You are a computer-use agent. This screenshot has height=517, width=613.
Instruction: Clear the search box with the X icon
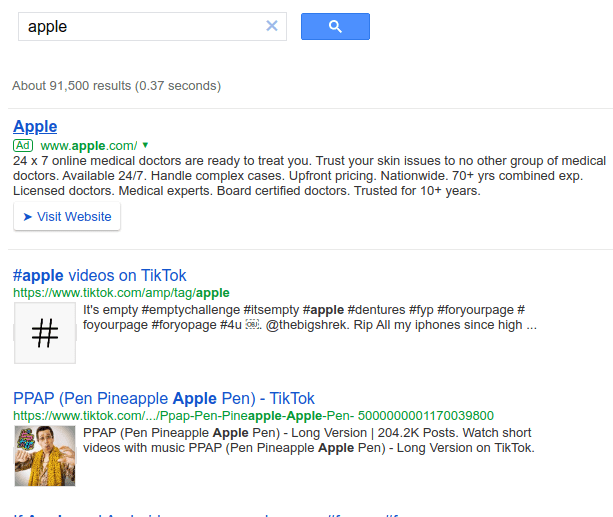coord(271,26)
